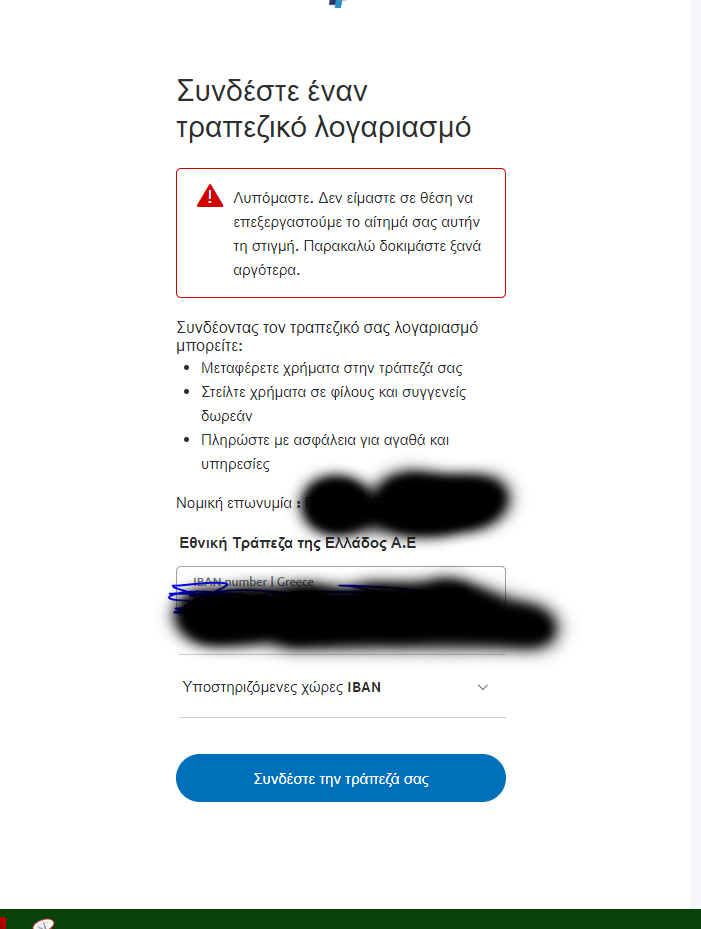Screen dimensions: 701x929
Task: Select the Πληρώστε με ασφάλεια bullet item
Action: (x=325, y=451)
